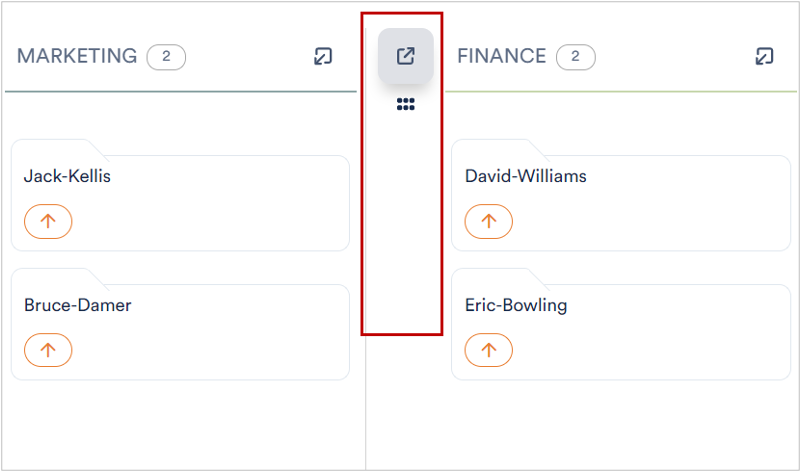The width and height of the screenshot is (800, 472).
Task: Collapse the Marketing column with its header icon
Action: pyautogui.click(x=323, y=56)
